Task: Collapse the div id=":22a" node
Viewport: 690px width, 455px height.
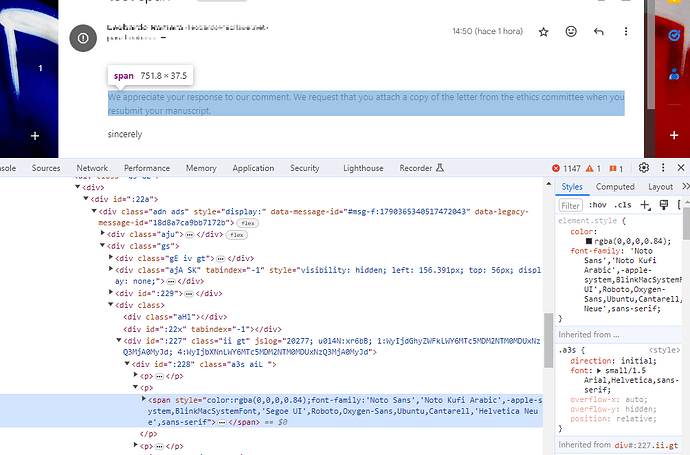Action: (x=86, y=198)
